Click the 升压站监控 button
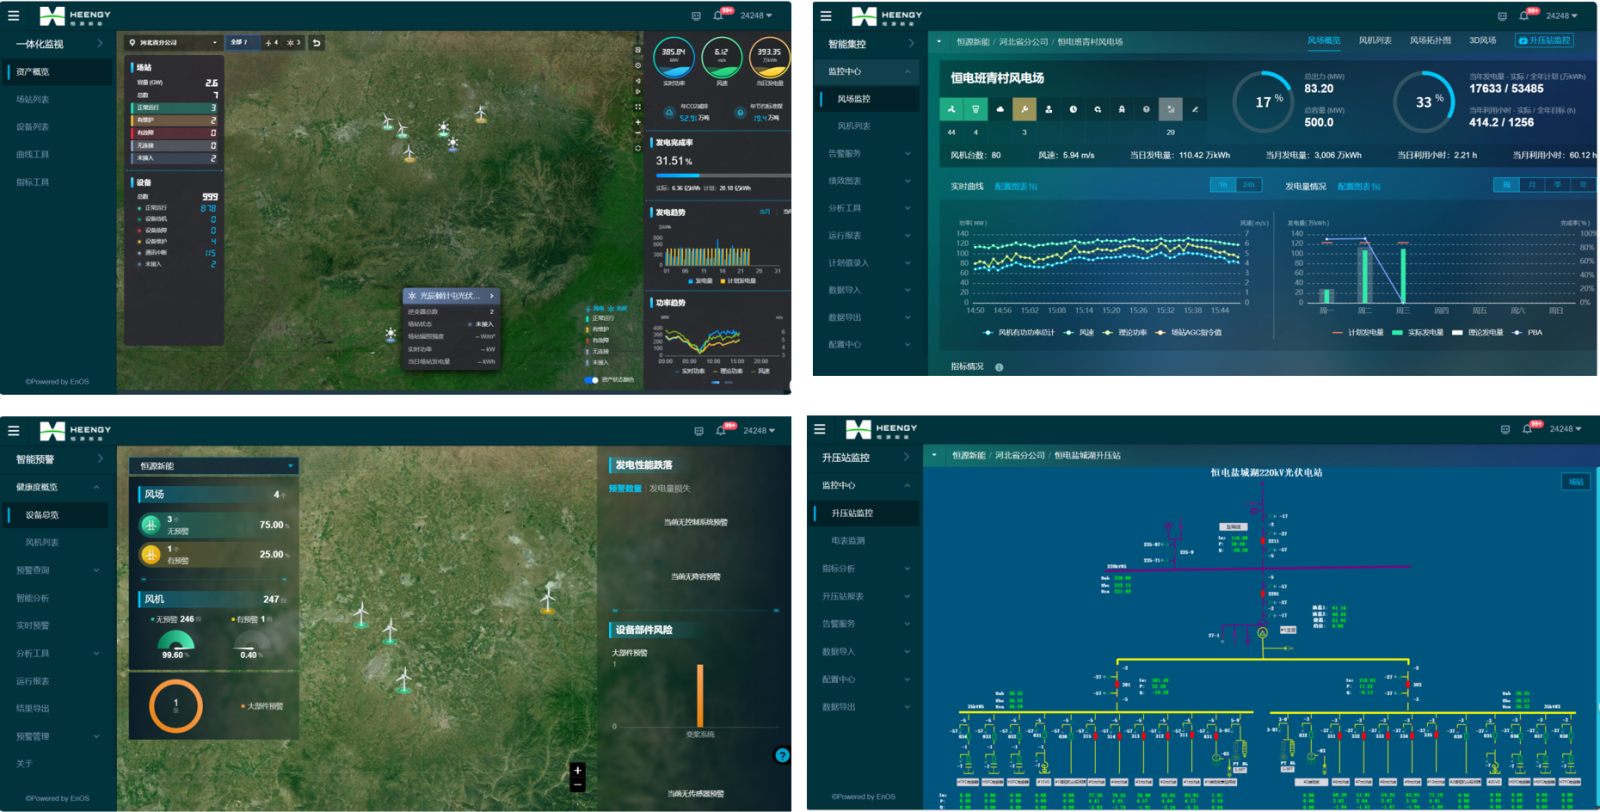 point(1544,41)
